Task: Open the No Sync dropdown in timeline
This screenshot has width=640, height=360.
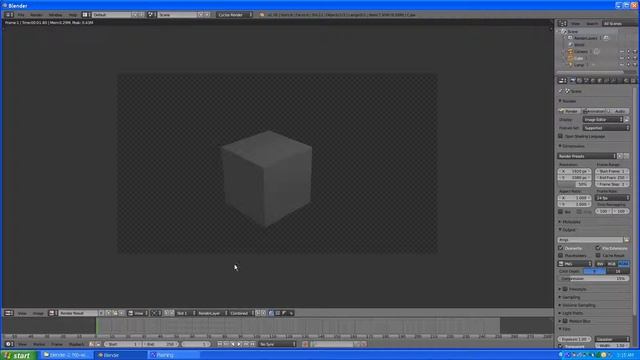Action: [277, 344]
